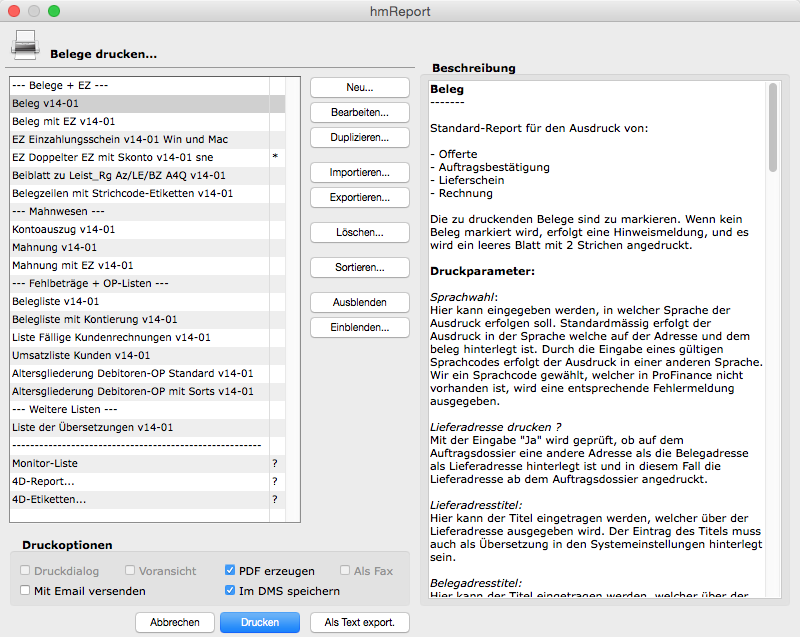Open the Sortieren... dialog
This screenshot has width=800, height=637.
[359, 267]
